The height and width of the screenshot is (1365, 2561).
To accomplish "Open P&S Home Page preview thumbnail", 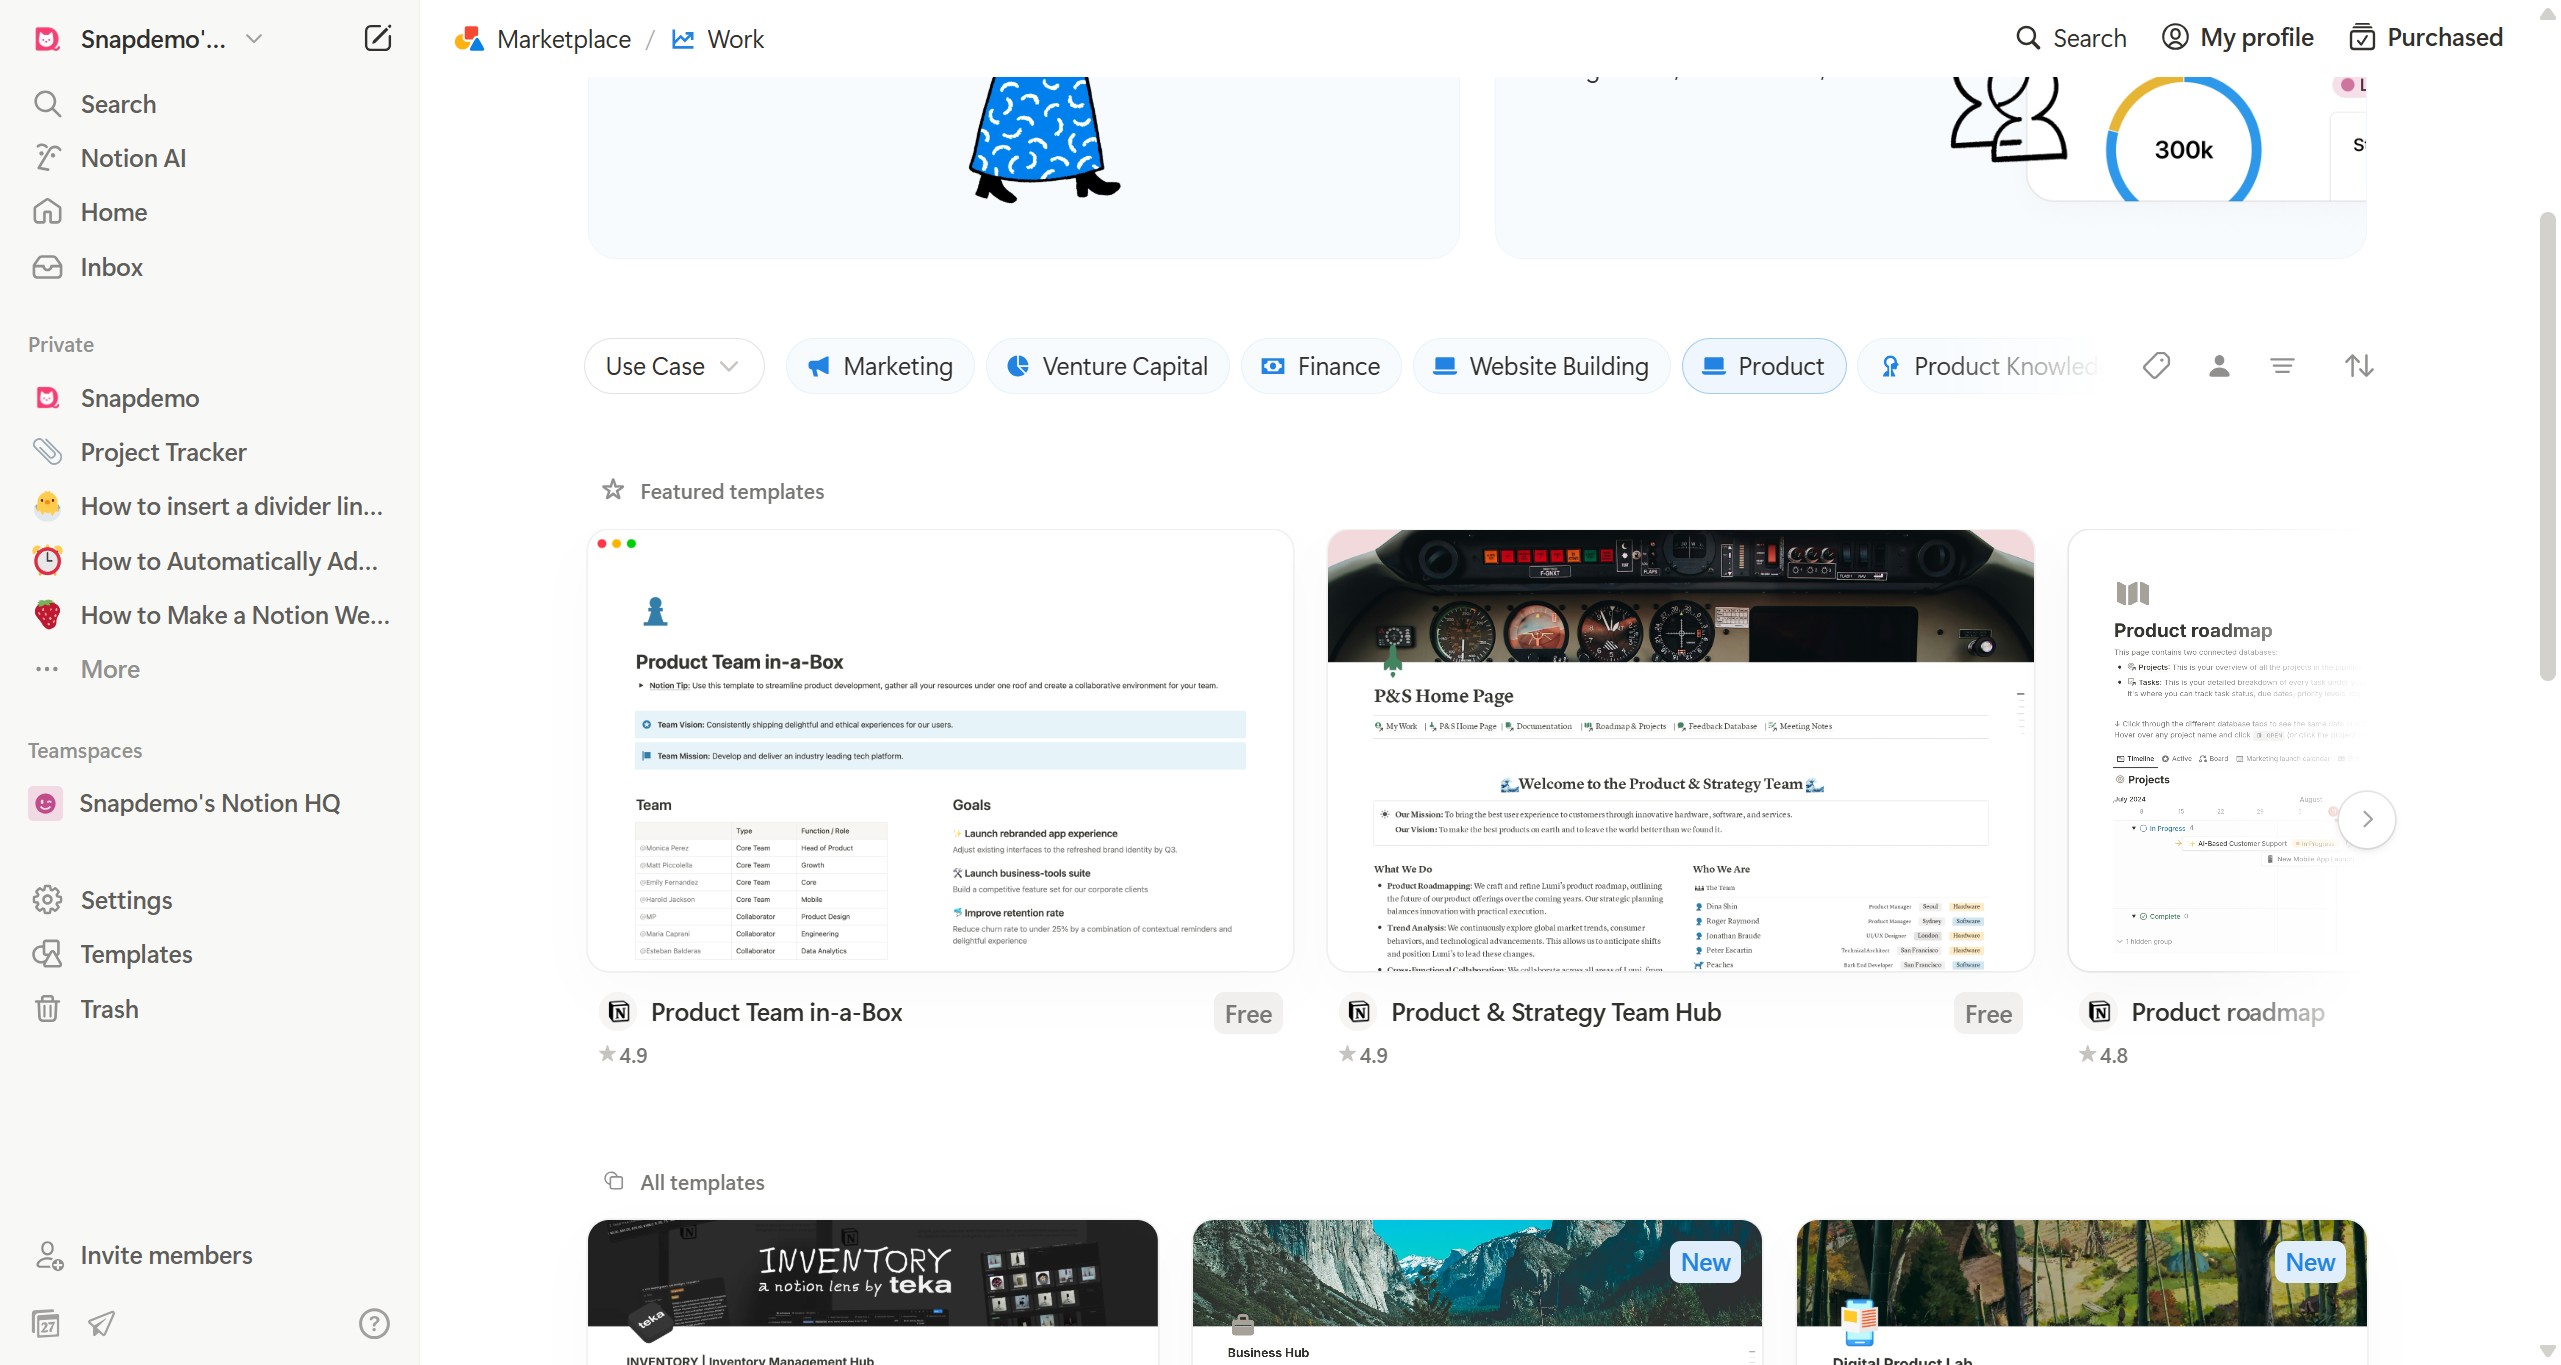I will [x=1680, y=750].
